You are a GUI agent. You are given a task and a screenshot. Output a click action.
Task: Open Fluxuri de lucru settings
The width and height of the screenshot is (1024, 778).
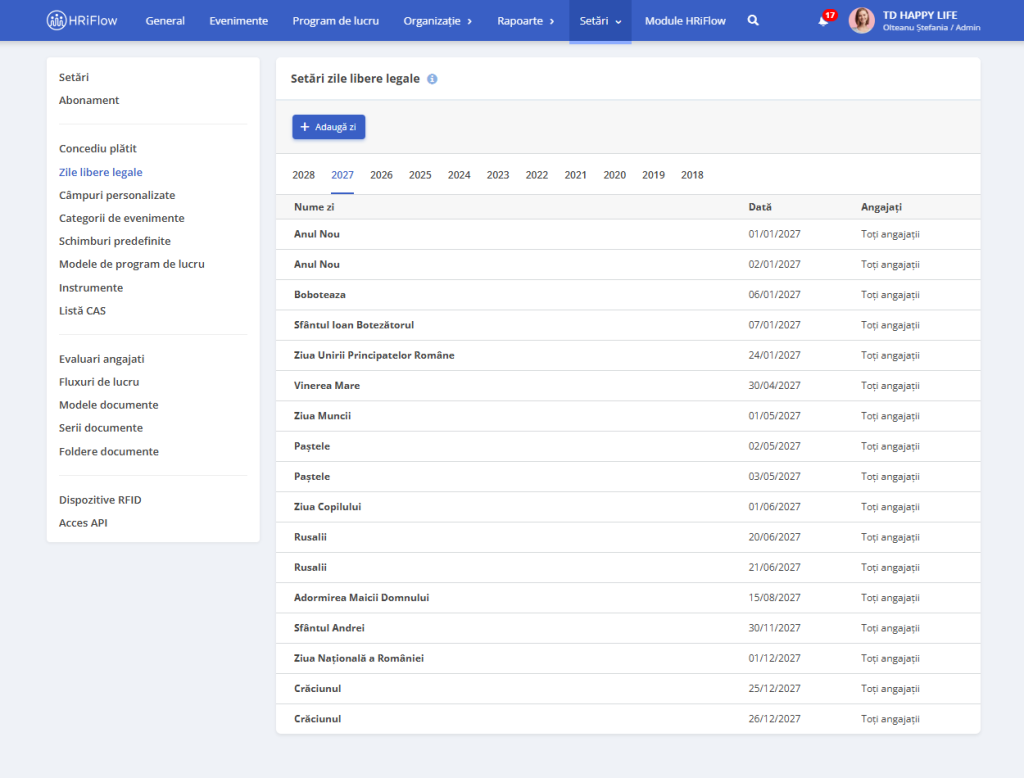[99, 381]
